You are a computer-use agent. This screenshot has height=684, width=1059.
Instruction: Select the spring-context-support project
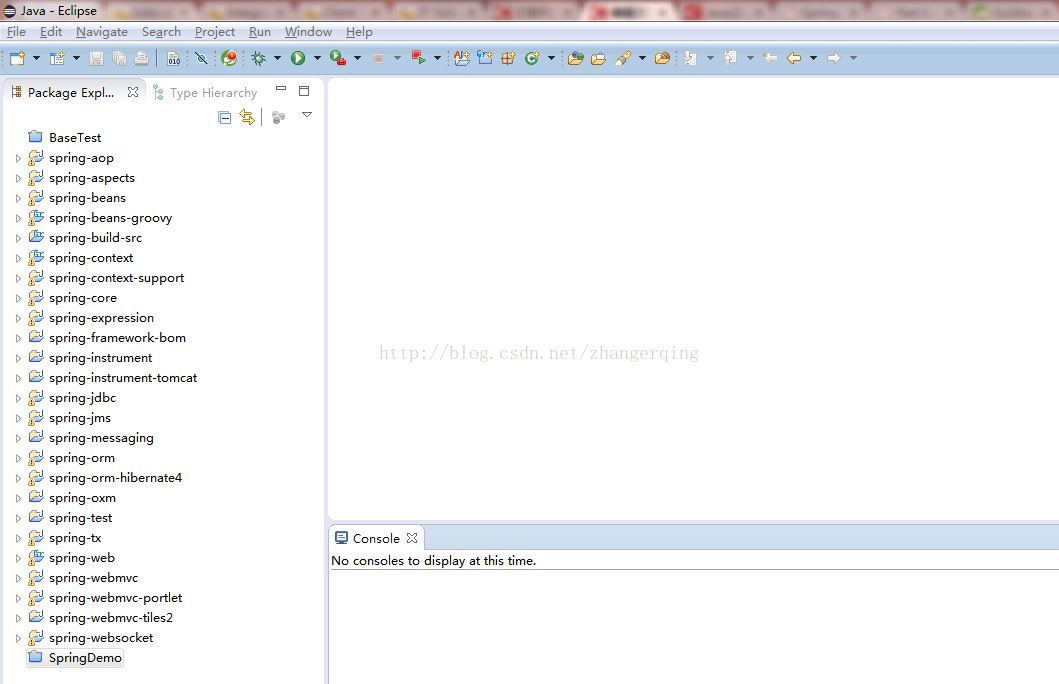pyautogui.click(x=106, y=278)
